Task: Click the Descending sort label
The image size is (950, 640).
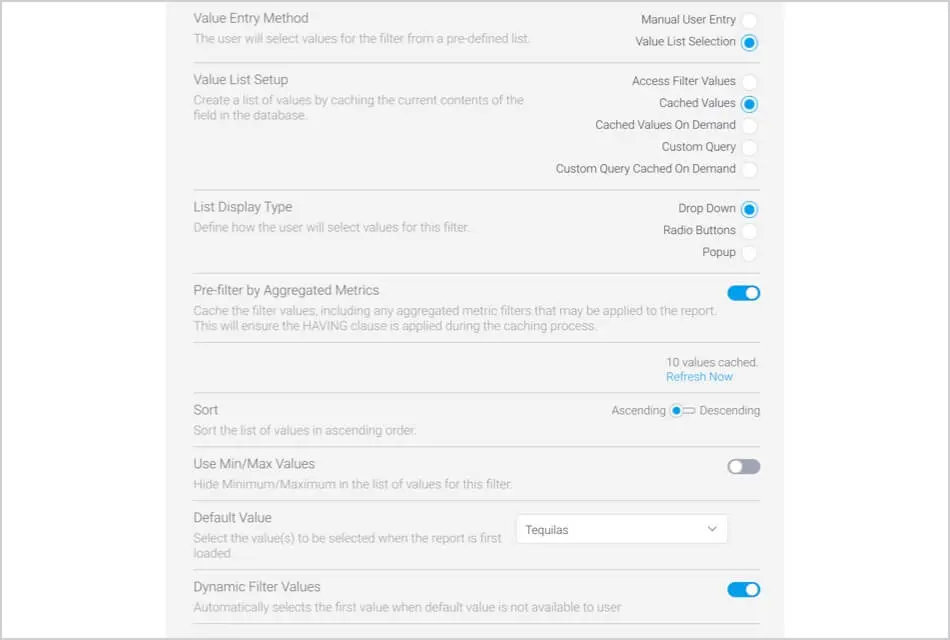Action: coord(729,411)
